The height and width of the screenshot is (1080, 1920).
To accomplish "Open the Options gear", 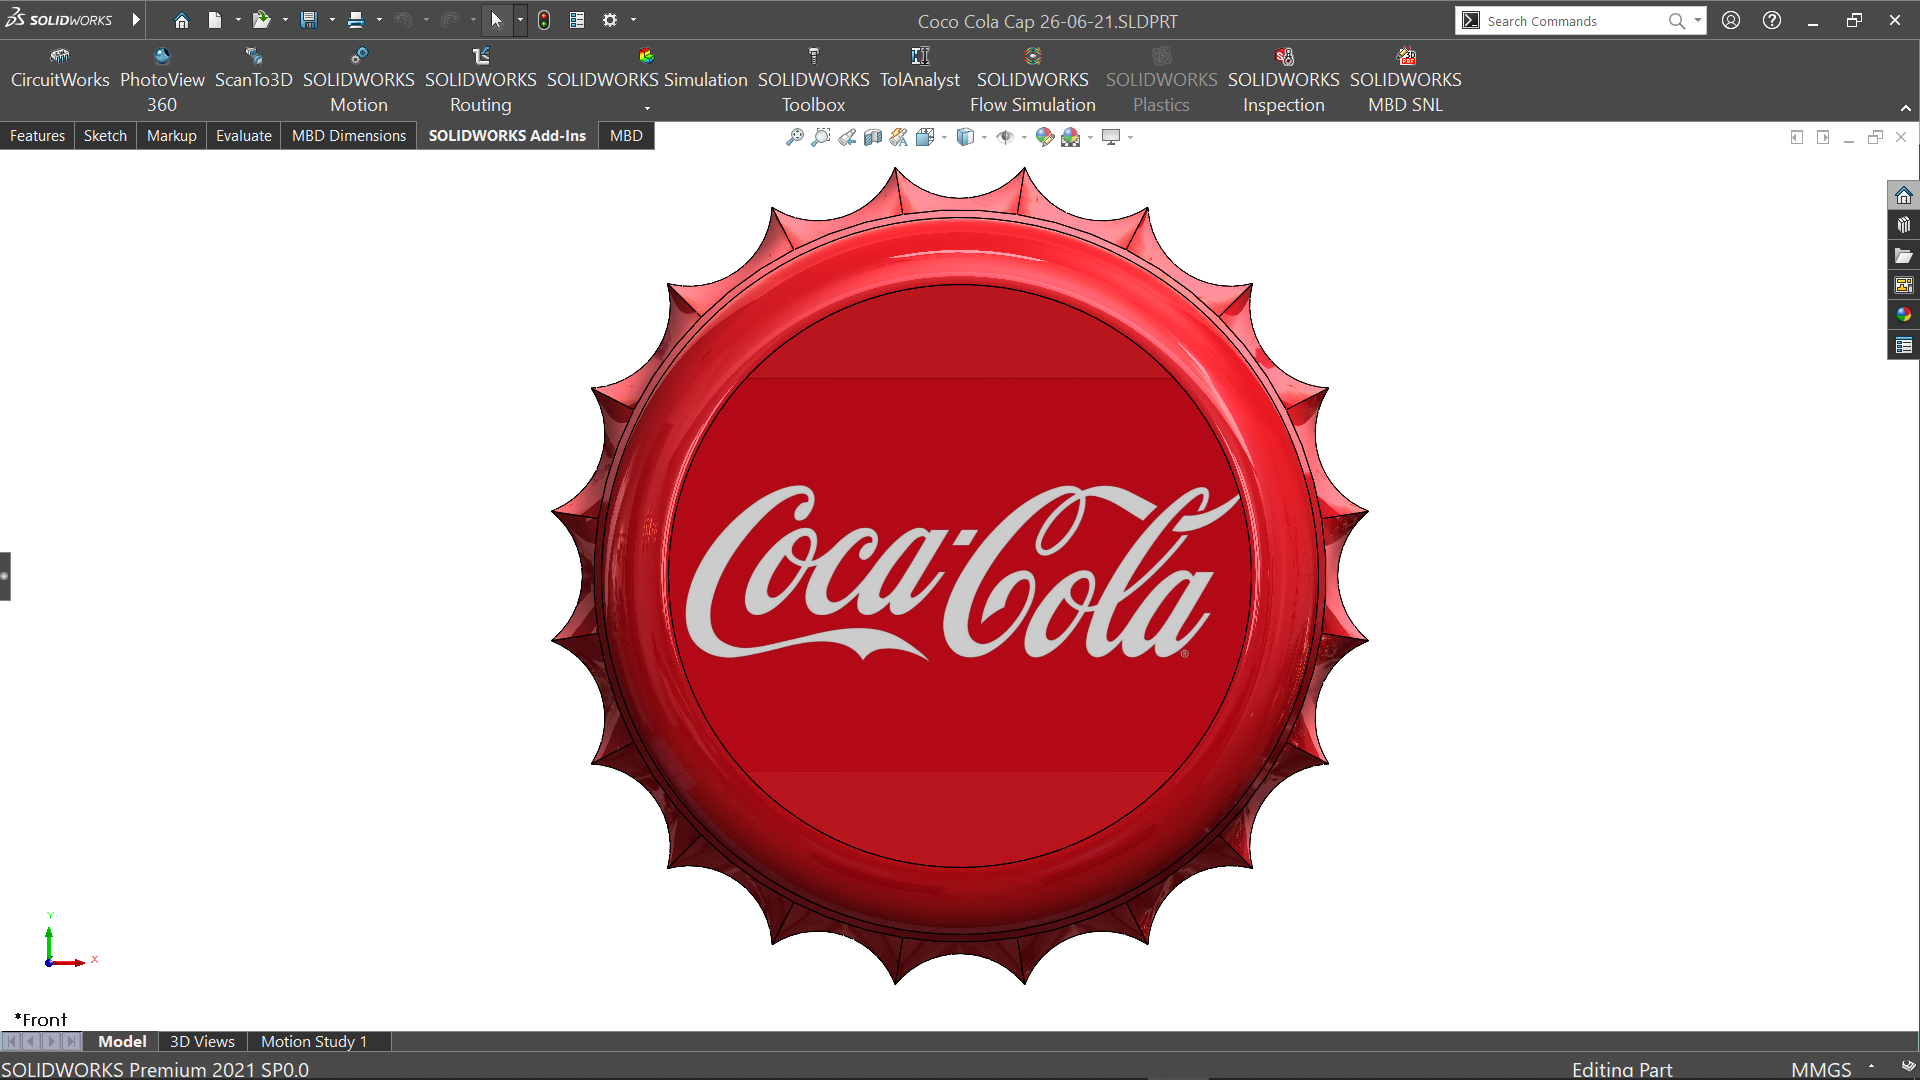I will (610, 20).
